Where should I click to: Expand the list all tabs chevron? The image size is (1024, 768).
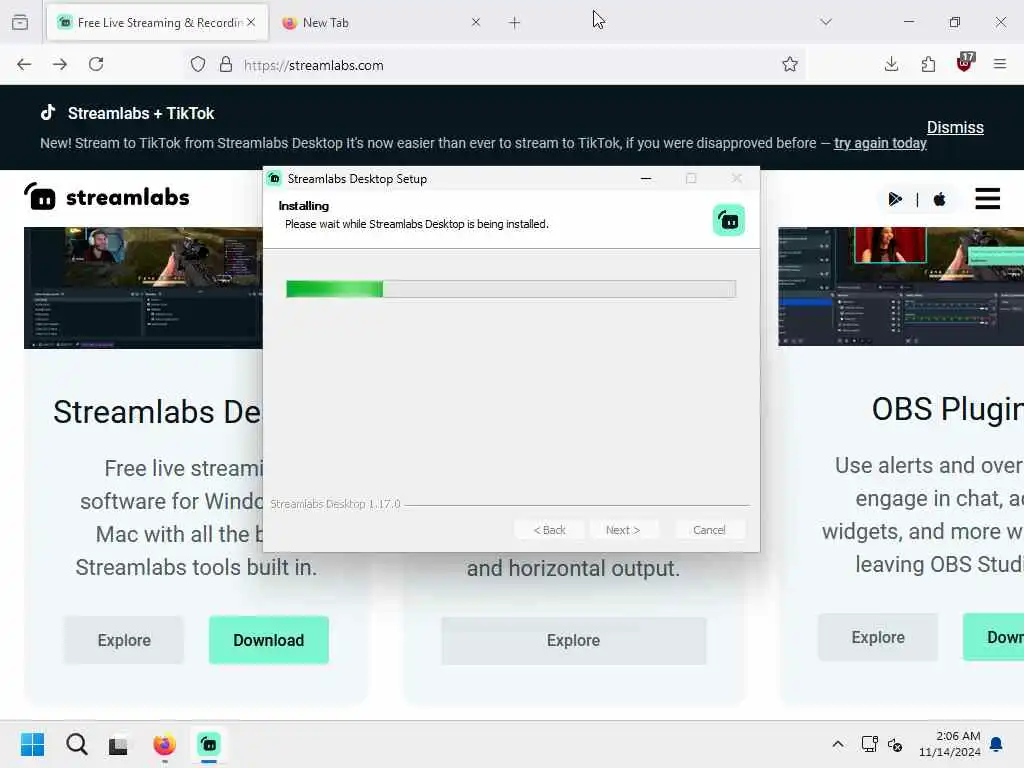tap(826, 22)
